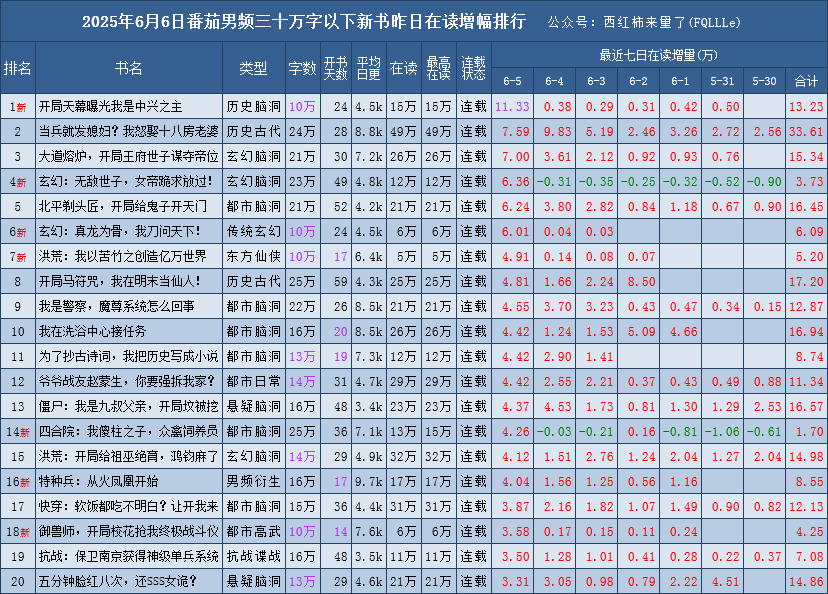The width and height of the screenshot is (828, 594).
Task: Select book title 特种兵：从火凤凰开始
Action: point(98,482)
